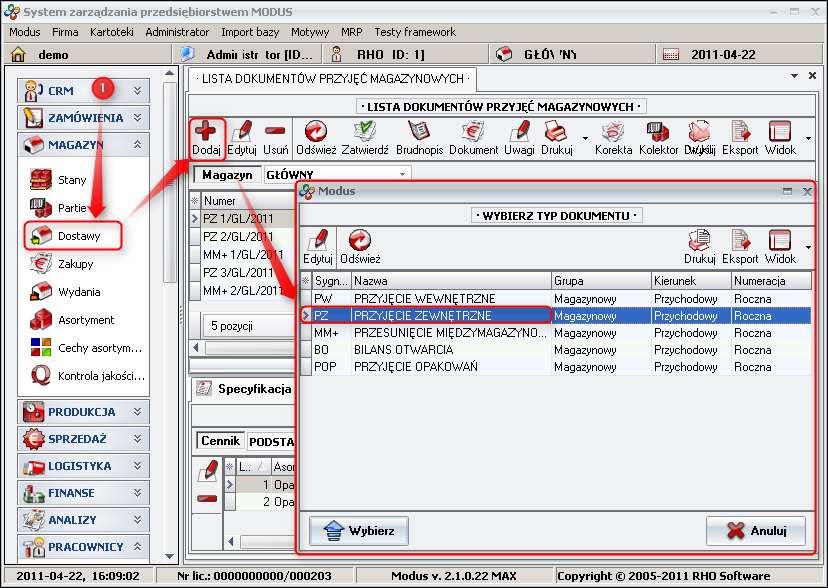
Task: Click the Korekta correction icon
Action: click(x=613, y=136)
